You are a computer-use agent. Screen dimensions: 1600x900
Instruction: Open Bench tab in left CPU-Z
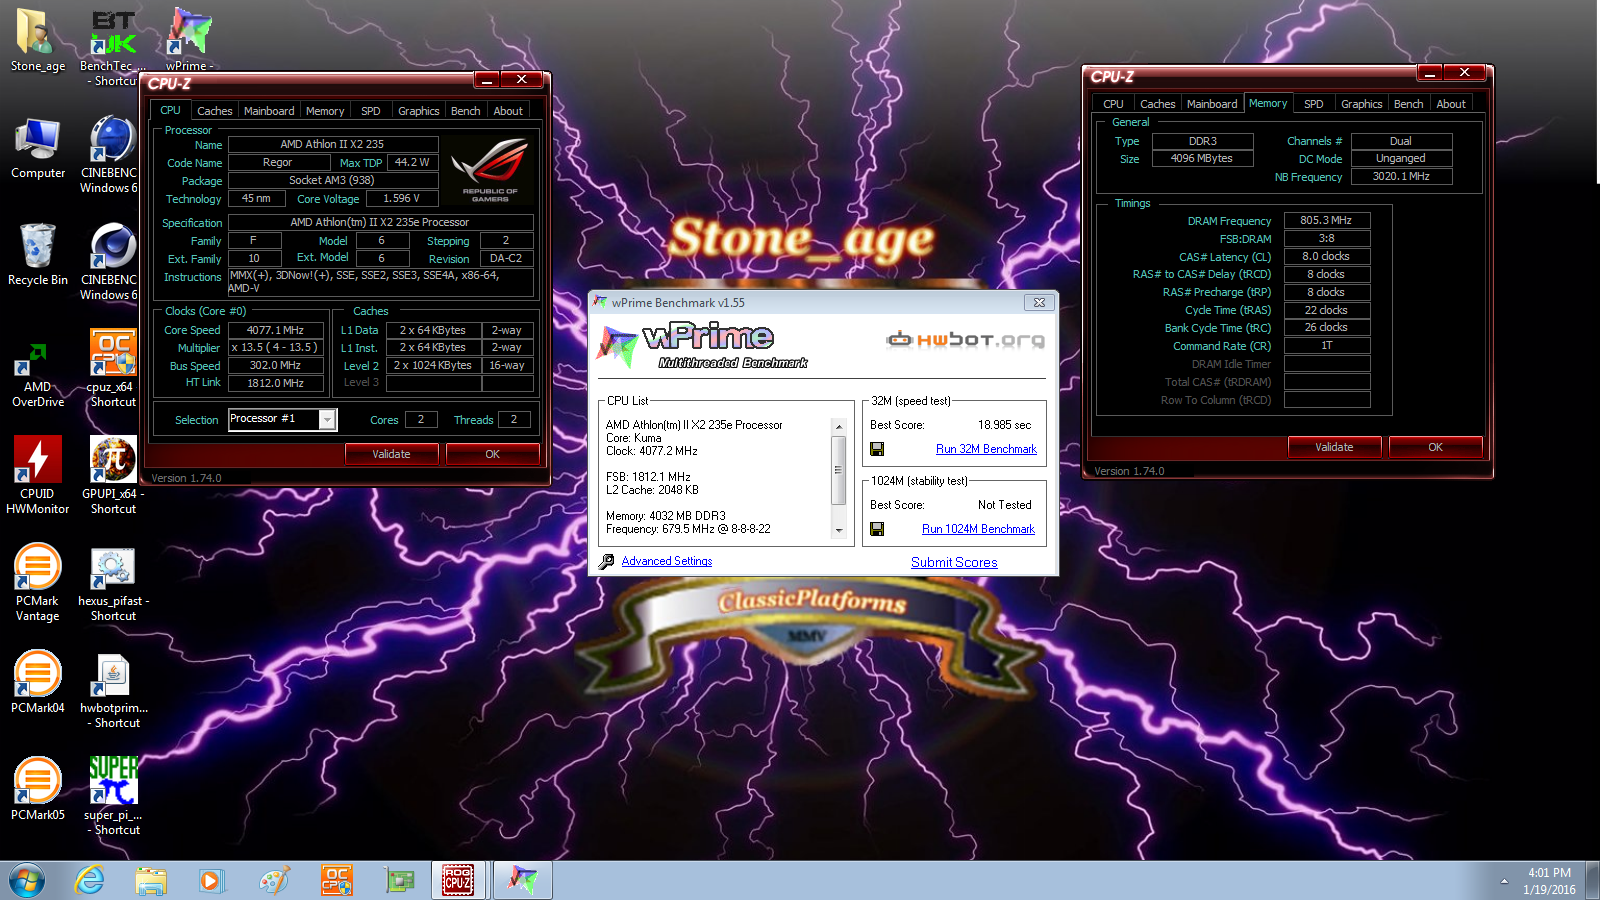pos(465,111)
